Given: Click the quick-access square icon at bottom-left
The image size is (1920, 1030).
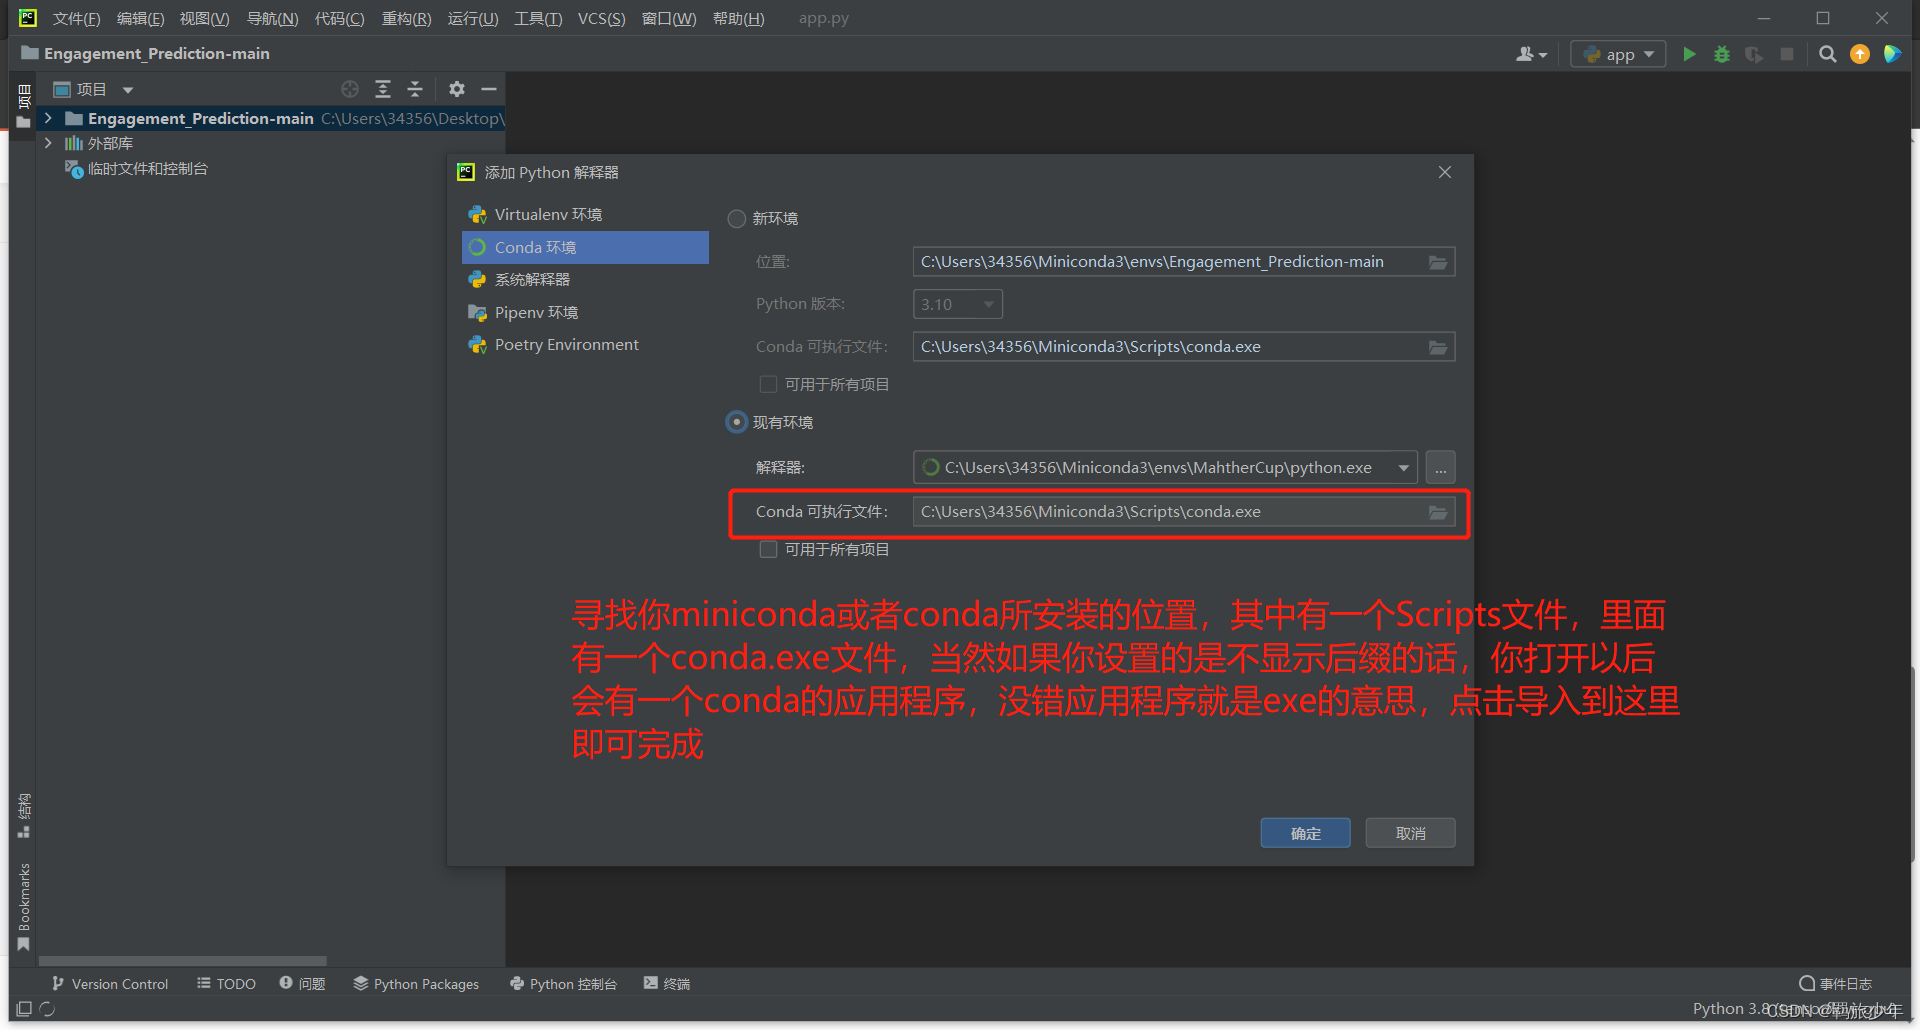Looking at the screenshot, I should click(24, 1009).
